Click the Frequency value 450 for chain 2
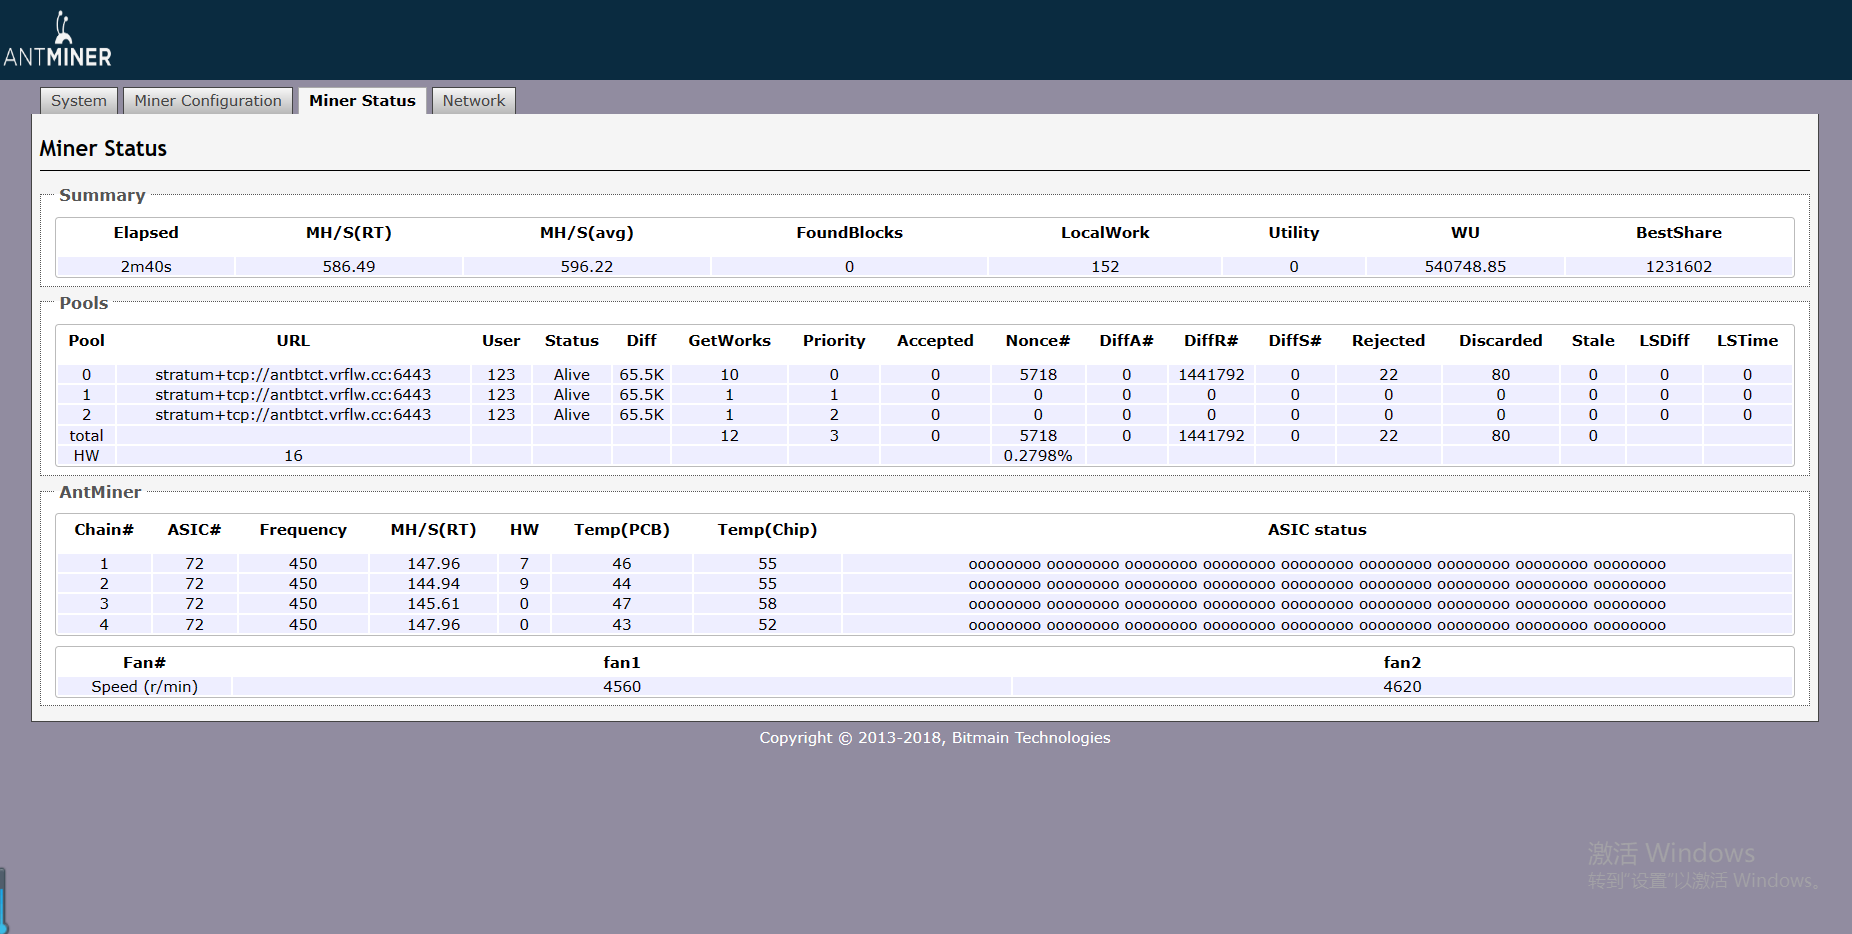1852x934 pixels. point(303,584)
